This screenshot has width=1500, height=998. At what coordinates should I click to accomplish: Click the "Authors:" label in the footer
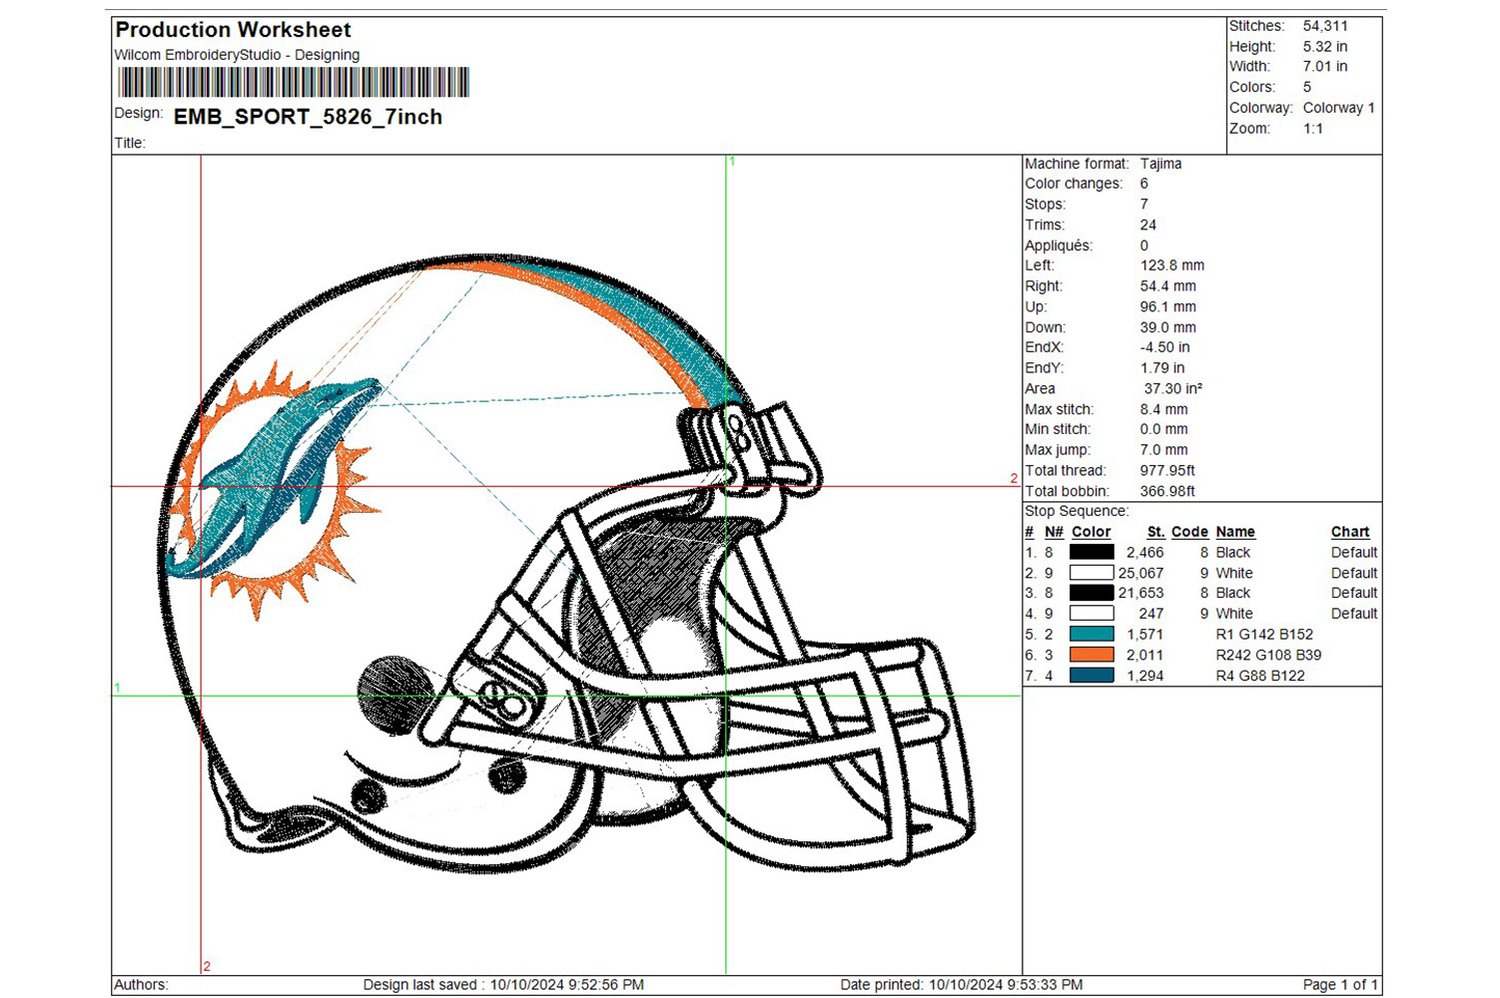pyautogui.click(x=141, y=985)
